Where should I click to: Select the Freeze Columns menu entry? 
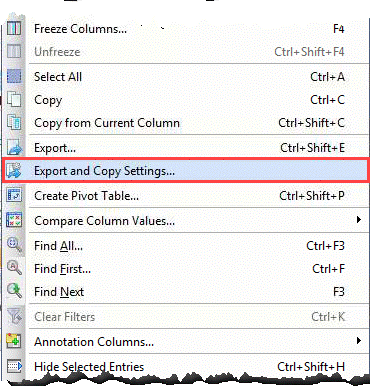186,29
